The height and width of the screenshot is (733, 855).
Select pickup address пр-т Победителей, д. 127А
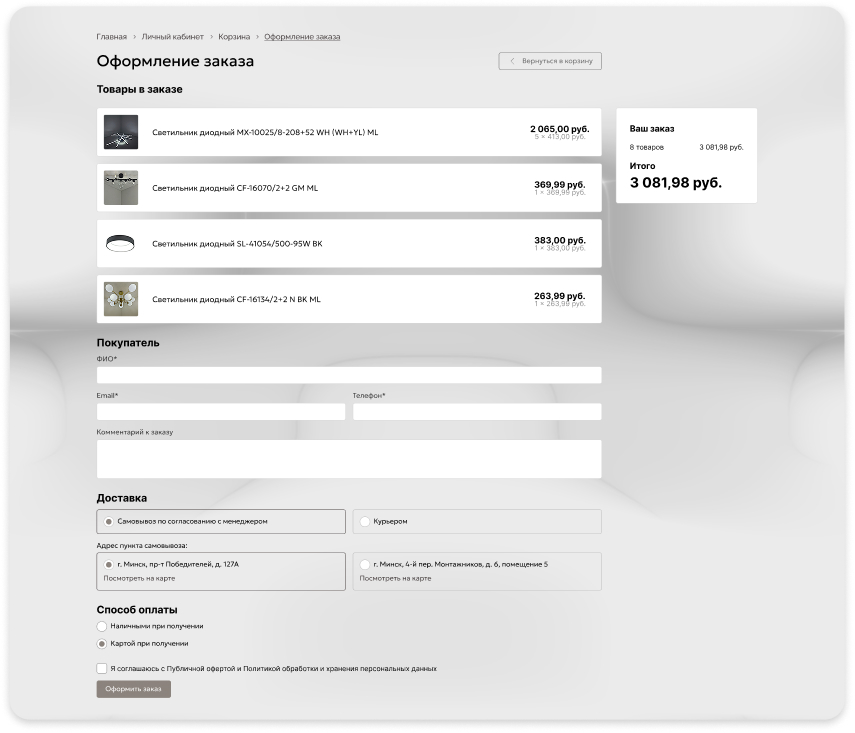(109, 564)
